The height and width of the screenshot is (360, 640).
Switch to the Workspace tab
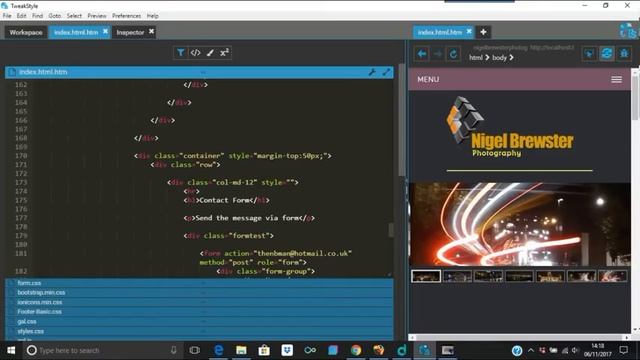[26, 32]
